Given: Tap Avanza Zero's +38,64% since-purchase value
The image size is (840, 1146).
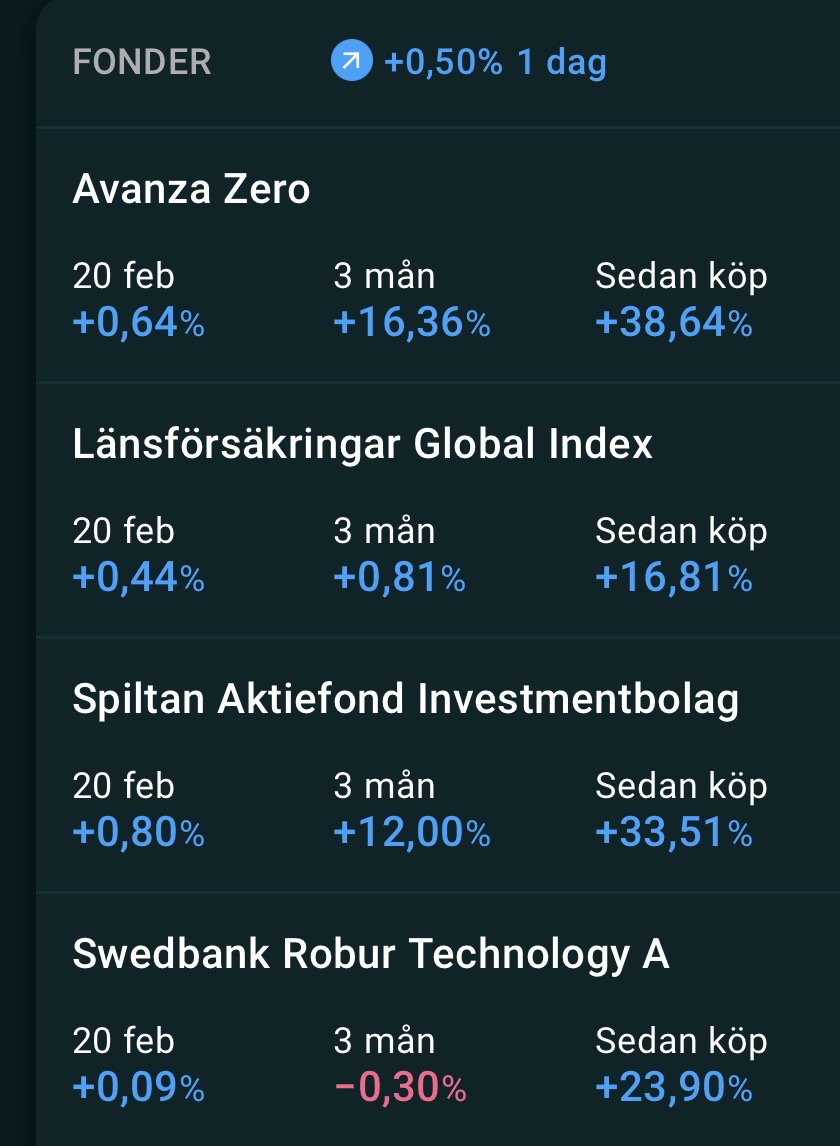Looking at the screenshot, I should pyautogui.click(x=673, y=323).
